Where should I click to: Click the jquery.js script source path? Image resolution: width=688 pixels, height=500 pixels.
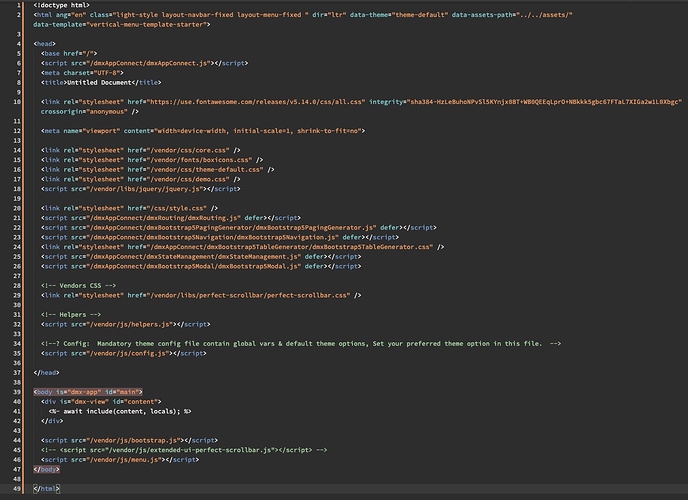pyautogui.click(x=146, y=189)
